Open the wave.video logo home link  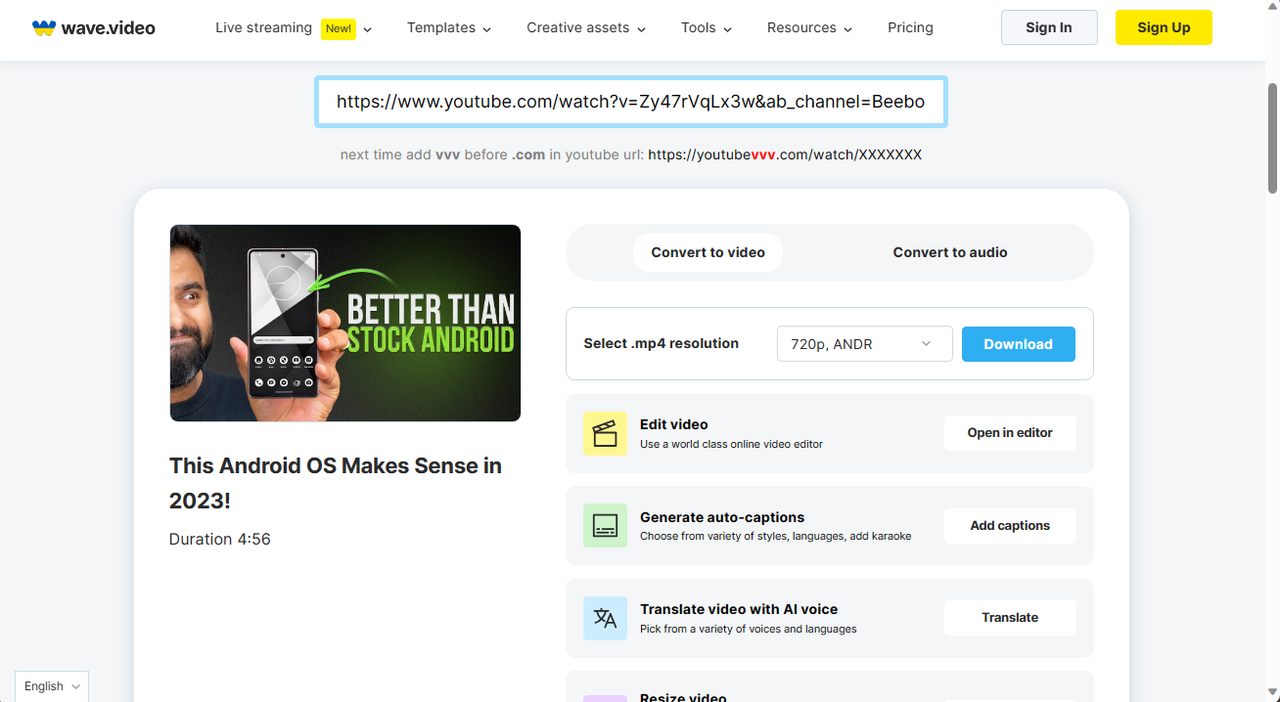click(x=93, y=28)
